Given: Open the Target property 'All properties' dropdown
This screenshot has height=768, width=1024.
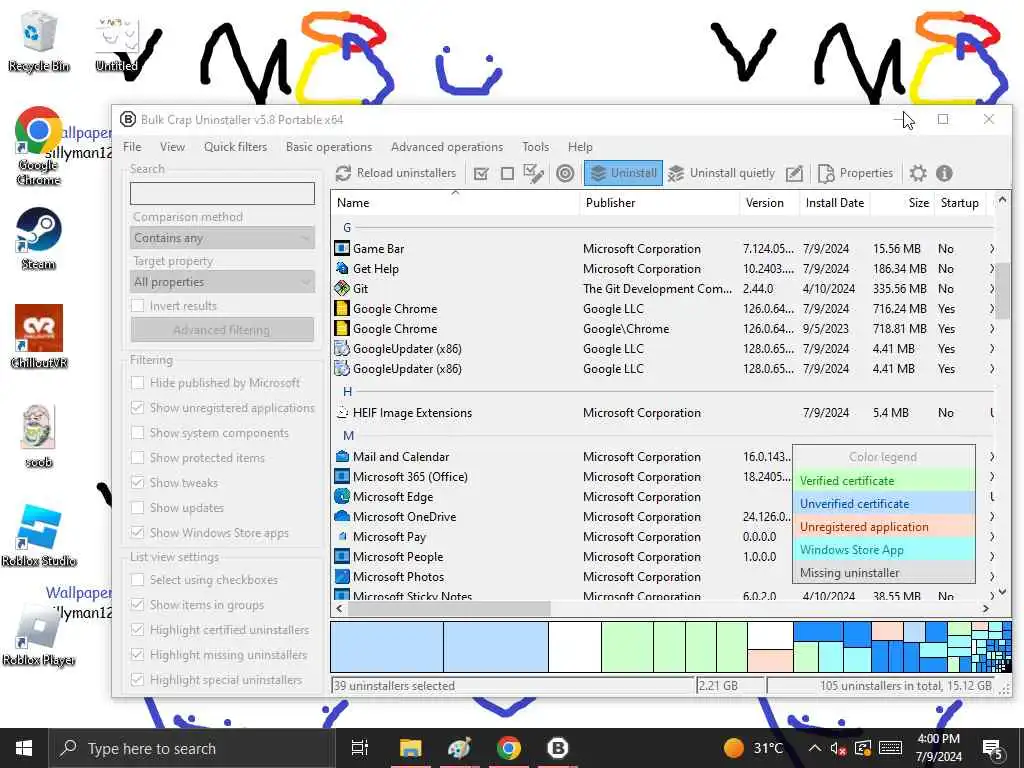Looking at the screenshot, I should tap(222, 282).
